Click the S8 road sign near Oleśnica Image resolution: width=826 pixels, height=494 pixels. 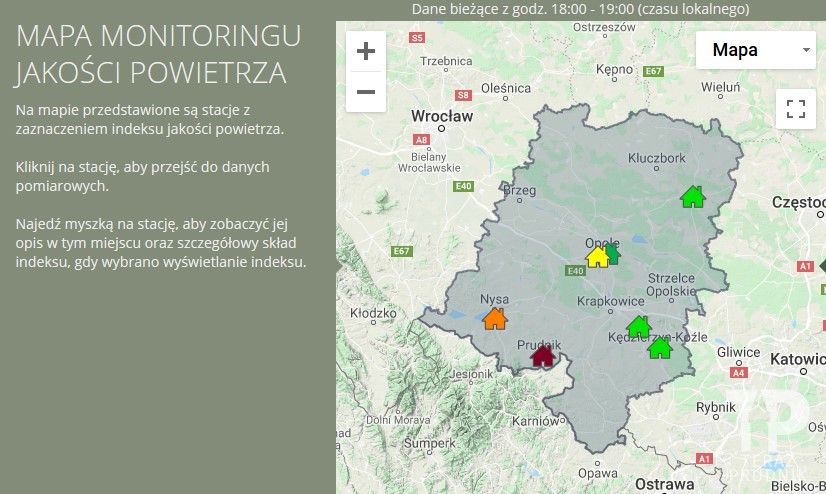click(463, 95)
